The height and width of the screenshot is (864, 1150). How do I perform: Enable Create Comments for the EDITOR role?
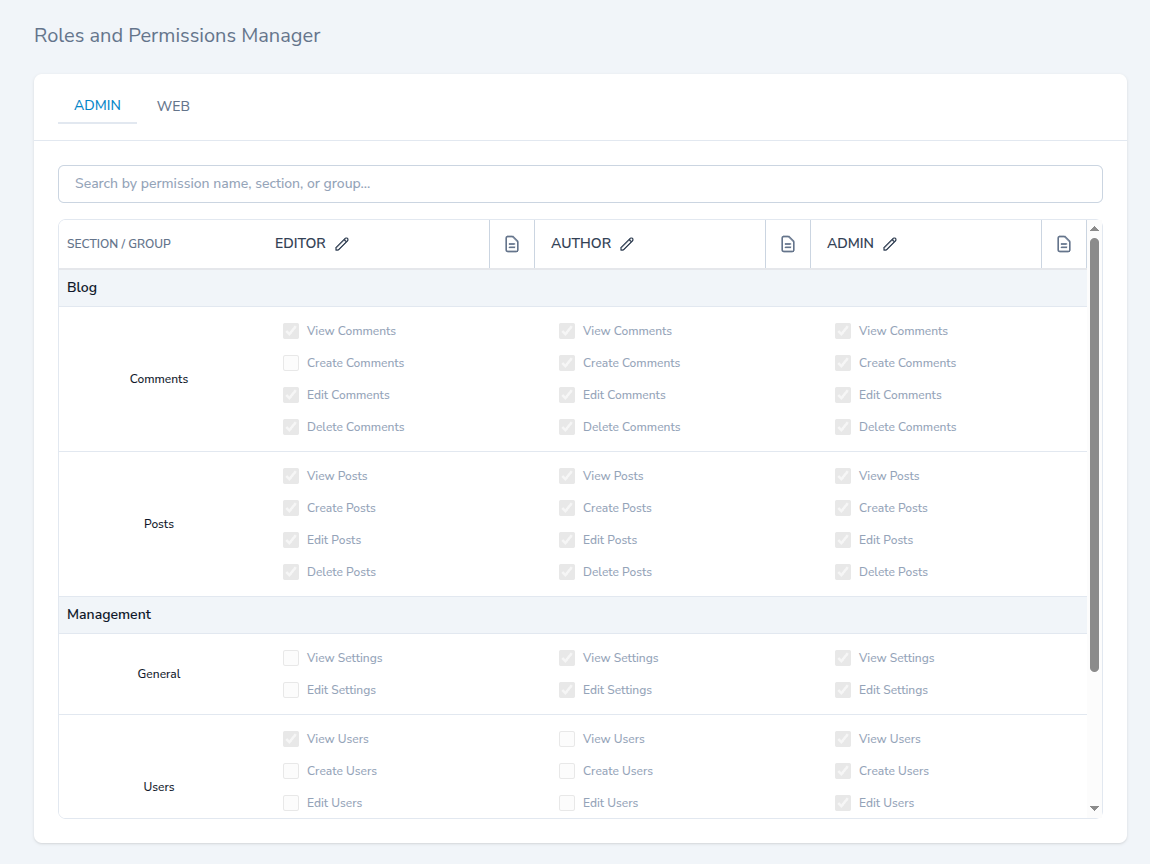290,363
